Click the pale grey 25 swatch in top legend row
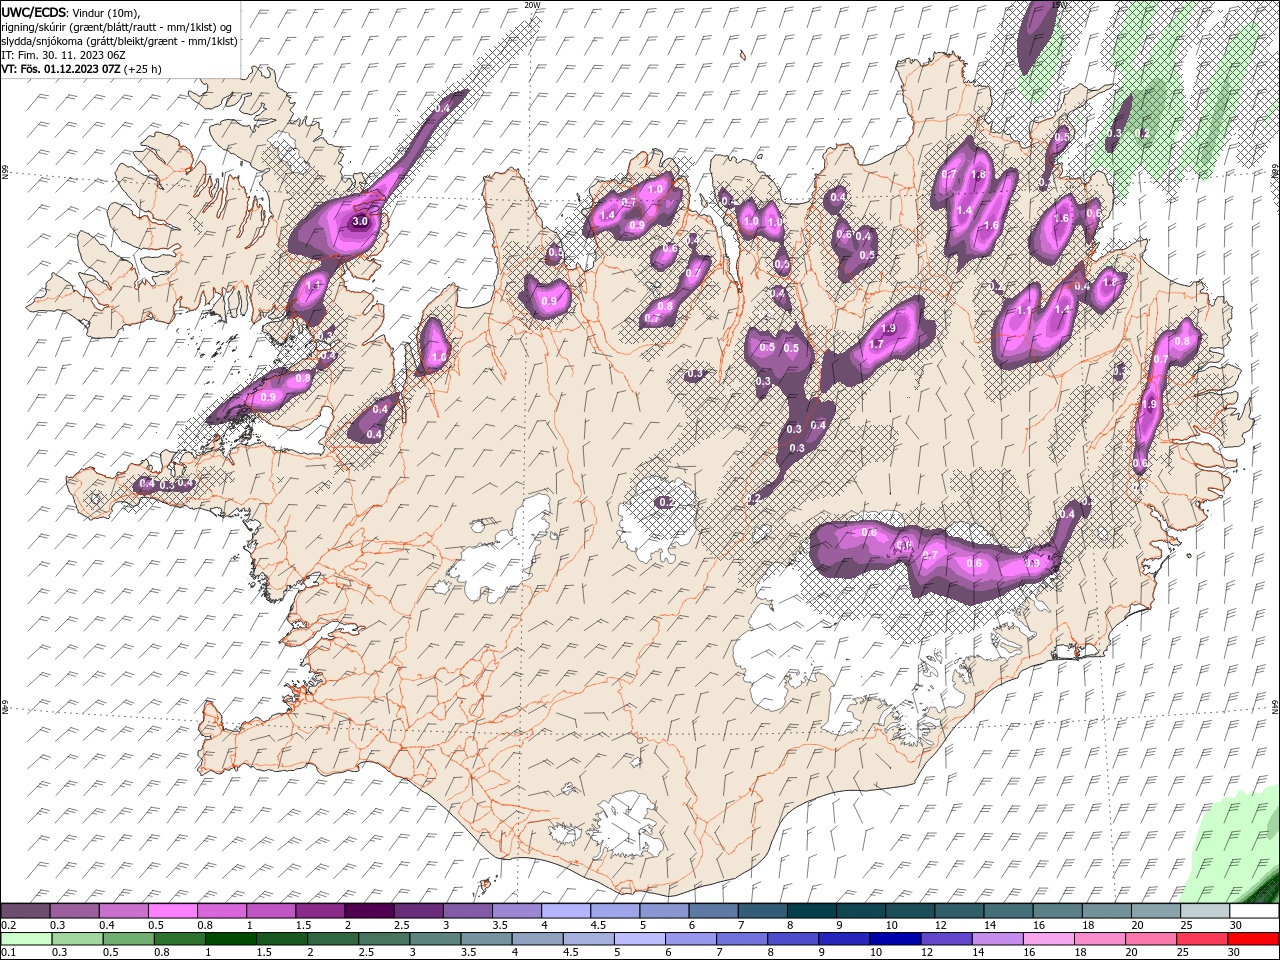 point(1204,911)
